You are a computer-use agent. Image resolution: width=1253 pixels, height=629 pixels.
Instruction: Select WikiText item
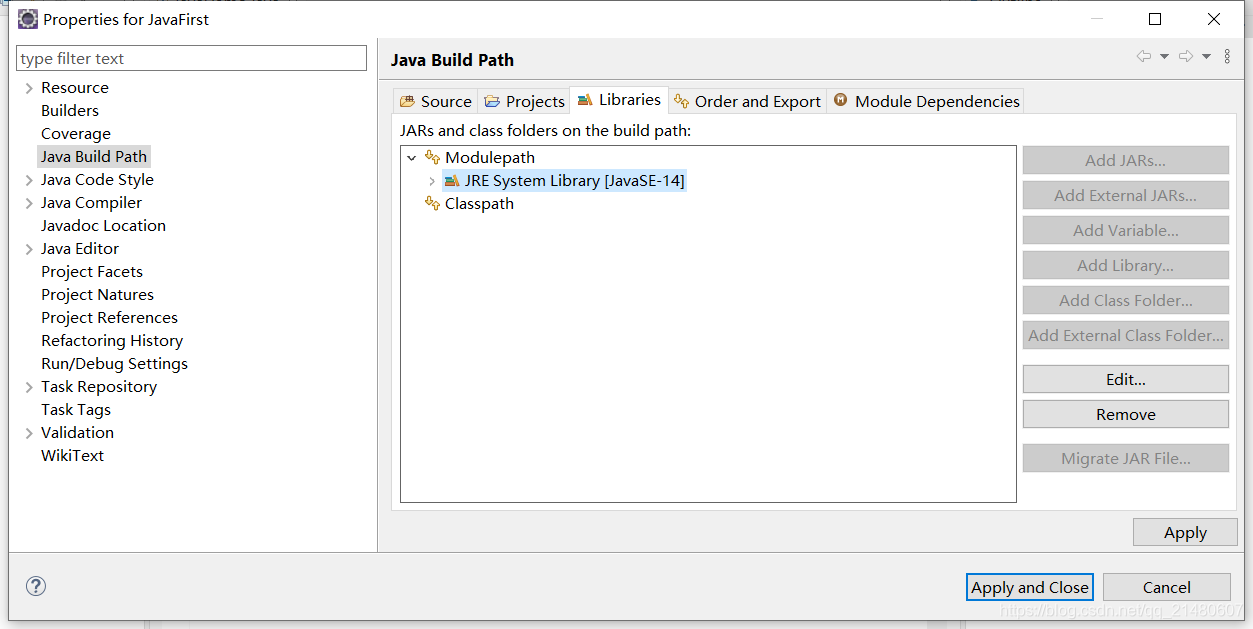pos(72,456)
